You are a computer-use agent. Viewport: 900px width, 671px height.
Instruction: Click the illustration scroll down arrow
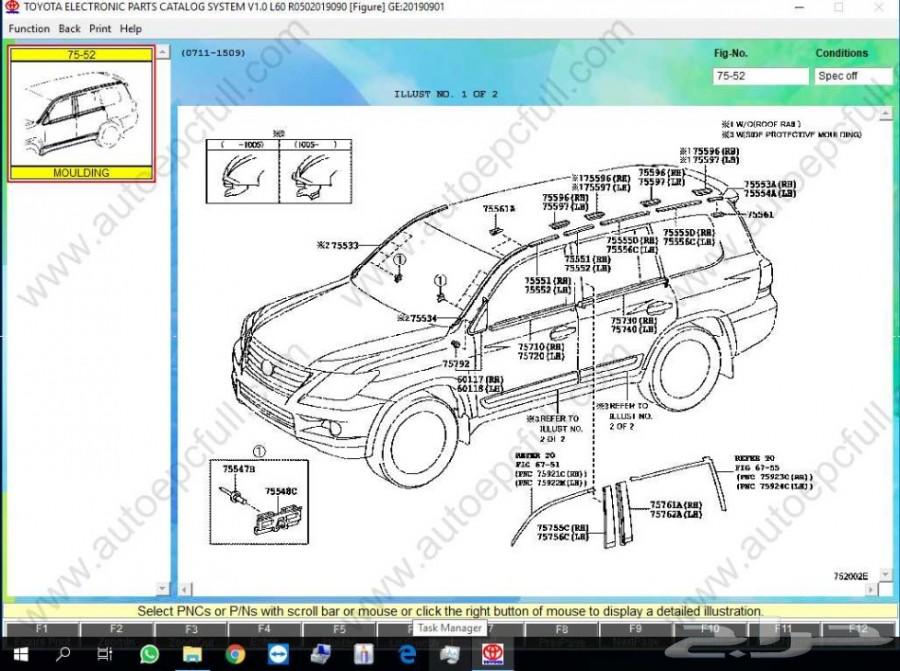[x=885, y=574]
